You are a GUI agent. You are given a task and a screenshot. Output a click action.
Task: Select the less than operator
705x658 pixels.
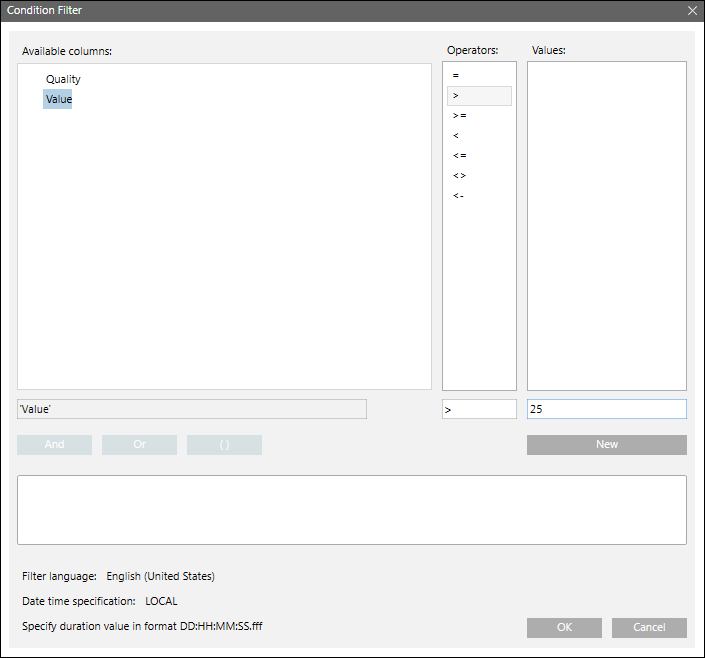pyautogui.click(x=456, y=136)
